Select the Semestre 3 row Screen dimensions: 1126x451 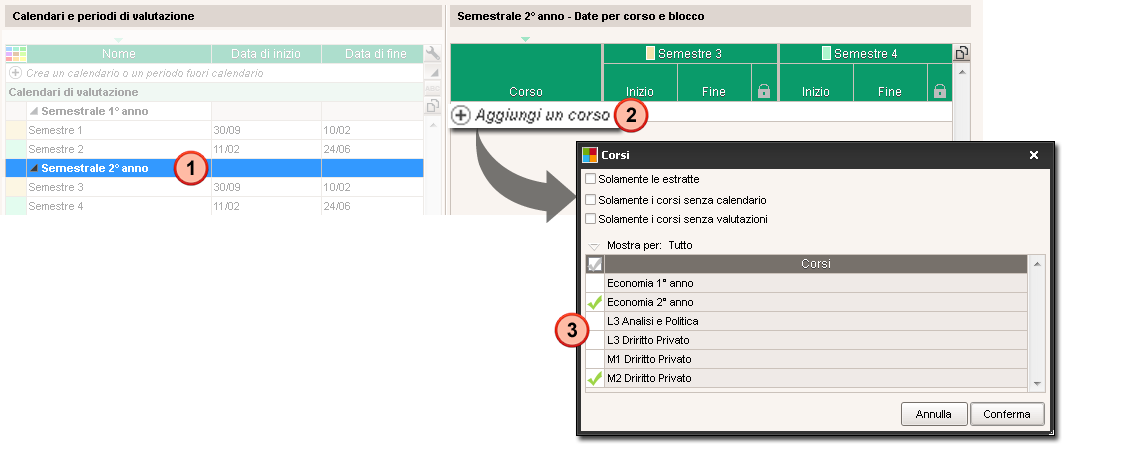point(214,187)
